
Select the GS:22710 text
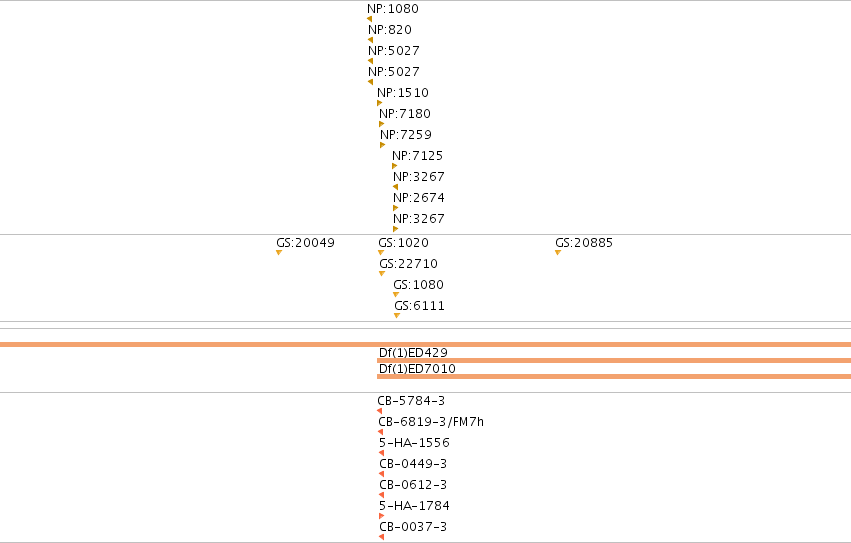tap(409, 264)
